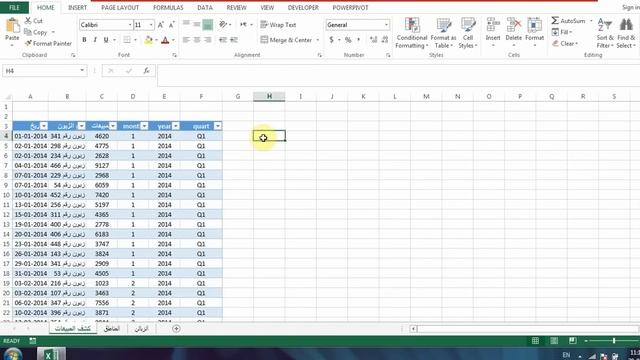640x360 pixels.
Task: Switch to the FORMULAS tab
Action: coord(168,8)
